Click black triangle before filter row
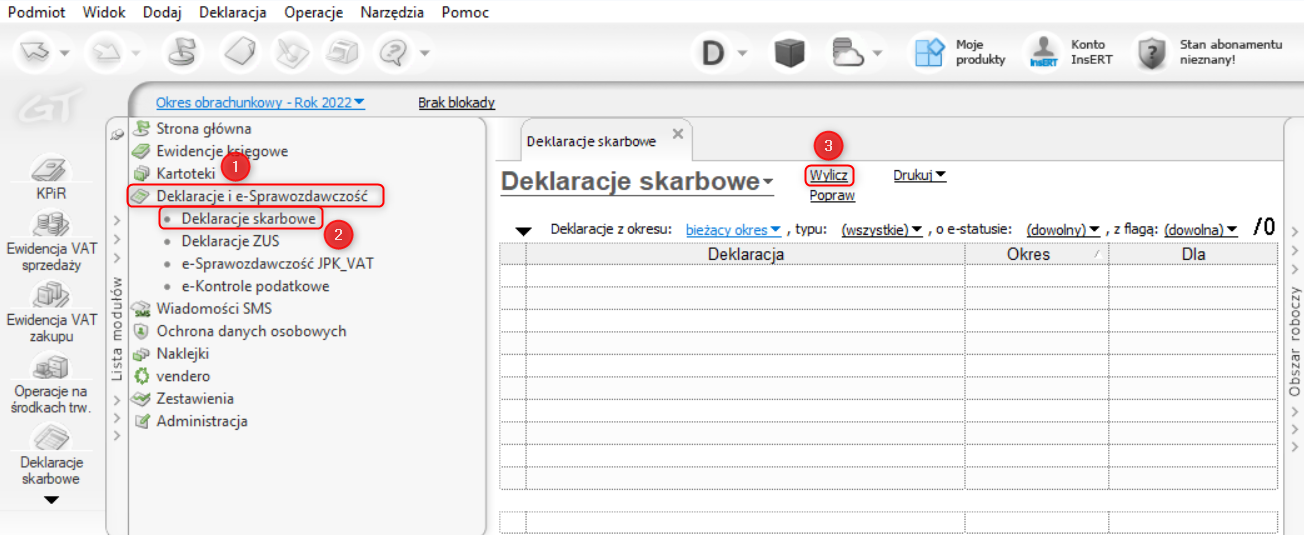The image size is (1304, 535). pos(523,231)
